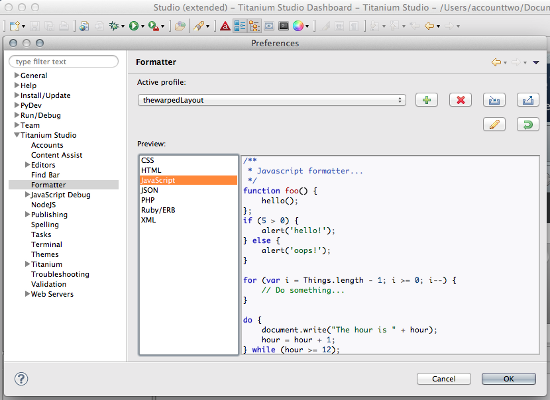Expand the PyDev tree node
Image resolution: width=550 pixels, height=400 pixels.
pyautogui.click(x=16, y=105)
